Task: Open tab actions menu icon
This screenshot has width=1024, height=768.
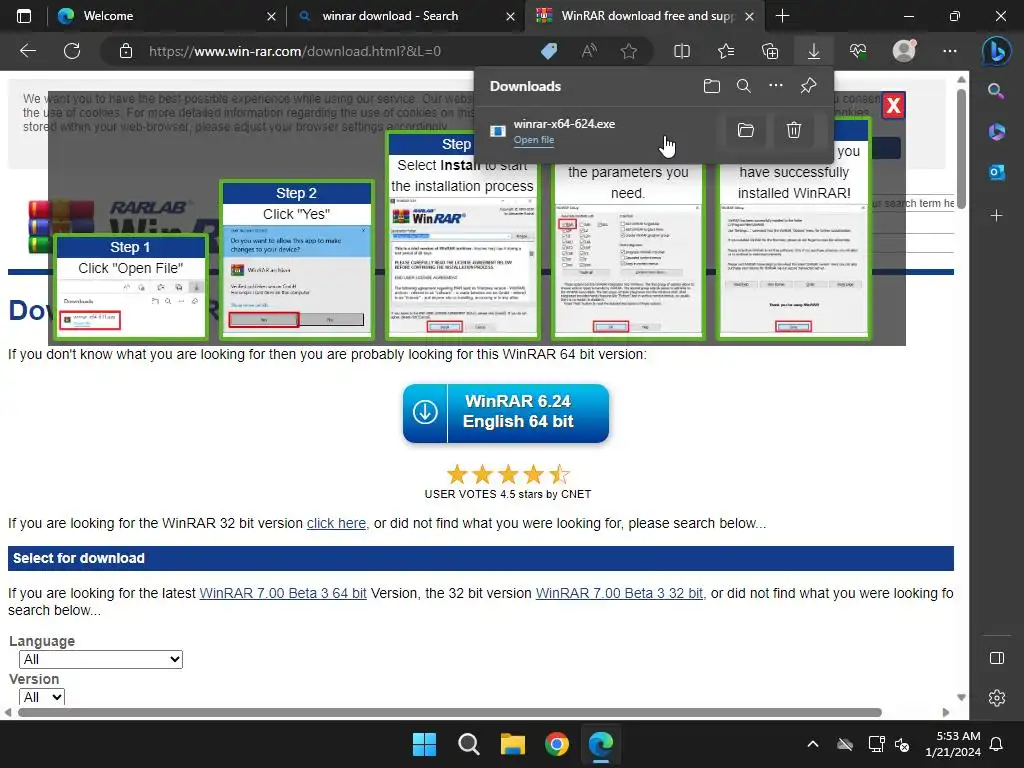Action: (x=24, y=16)
